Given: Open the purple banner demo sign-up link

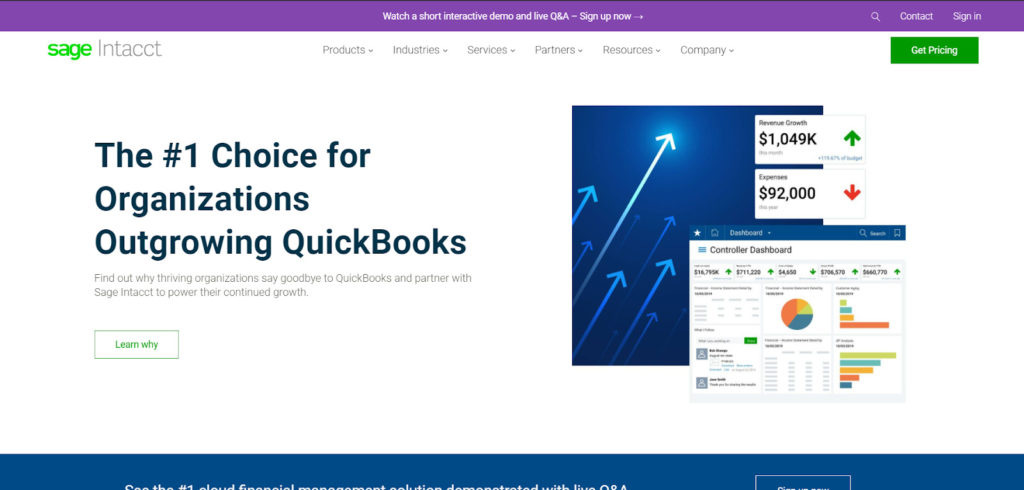Looking at the screenshot, I should coord(513,16).
